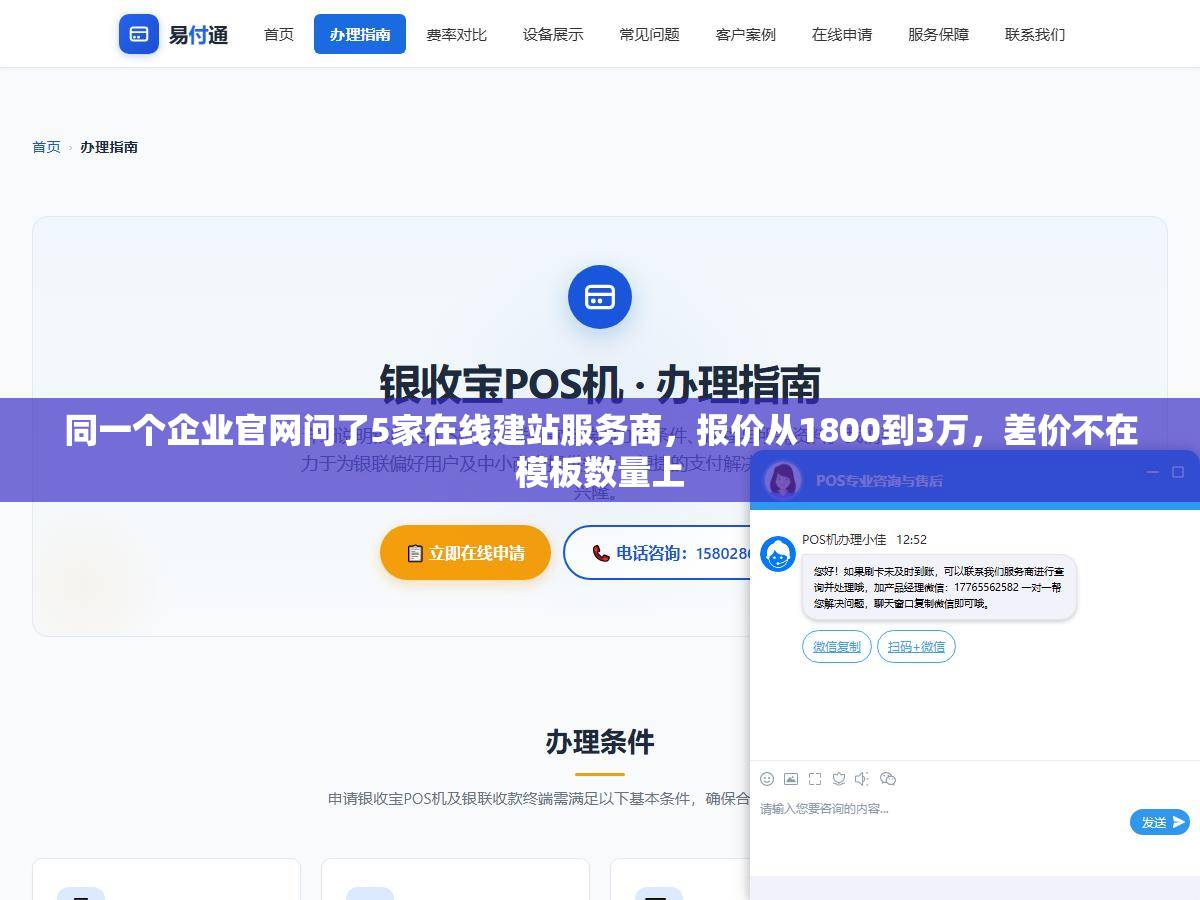Image resolution: width=1200 pixels, height=900 pixels.
Task: Click the chat message starting with 您好
Action: [x=939, y=587]
